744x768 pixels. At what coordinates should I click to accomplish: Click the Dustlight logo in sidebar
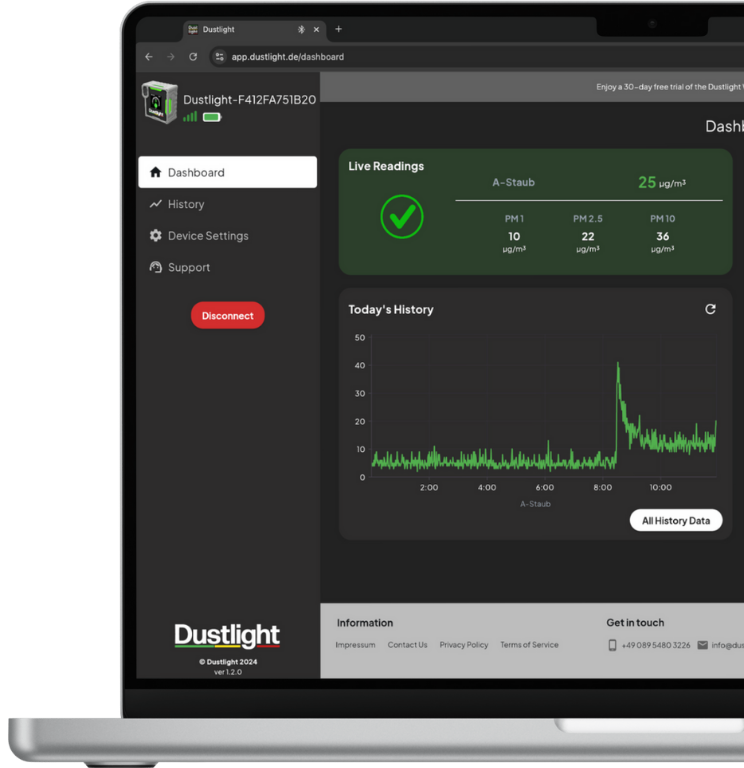coord(227,635)
